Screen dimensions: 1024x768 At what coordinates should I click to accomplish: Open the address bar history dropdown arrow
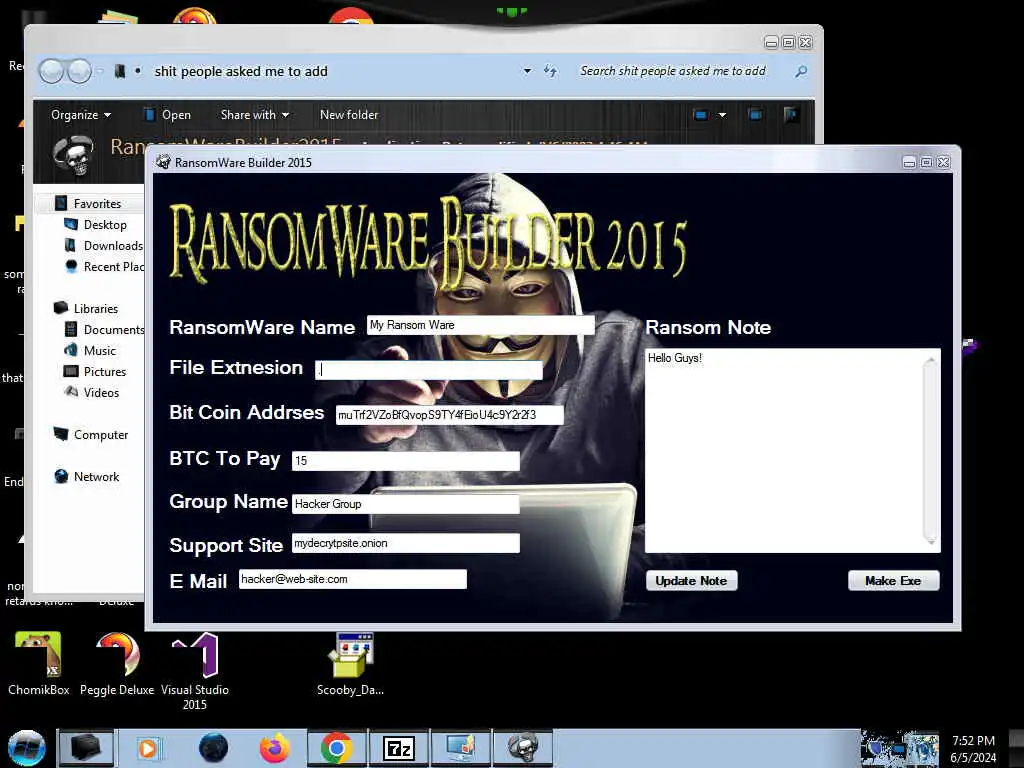point(527,71)
